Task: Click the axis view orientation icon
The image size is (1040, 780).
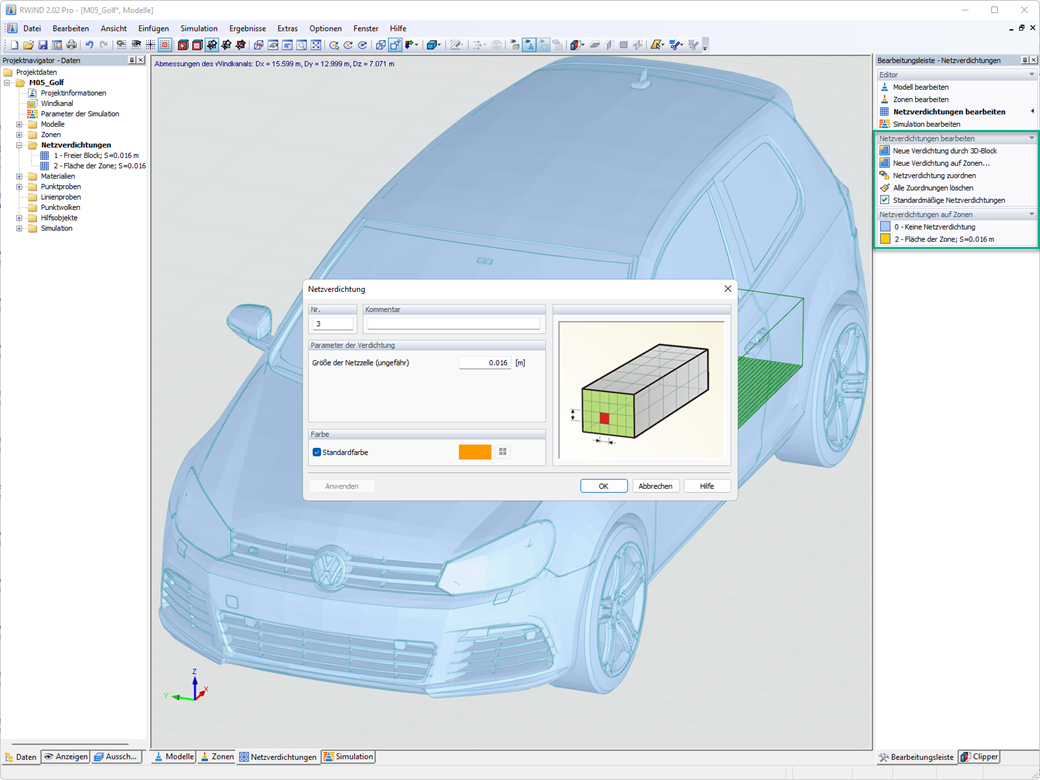Action: point(411,45)
